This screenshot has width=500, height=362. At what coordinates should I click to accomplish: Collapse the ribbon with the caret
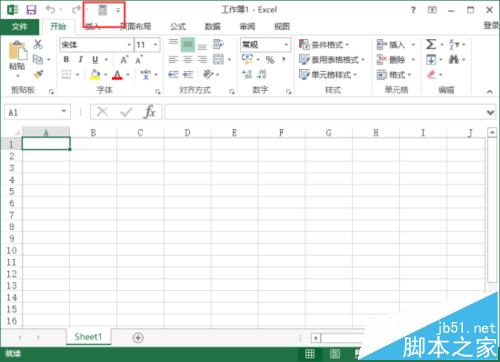click(490, 91)
